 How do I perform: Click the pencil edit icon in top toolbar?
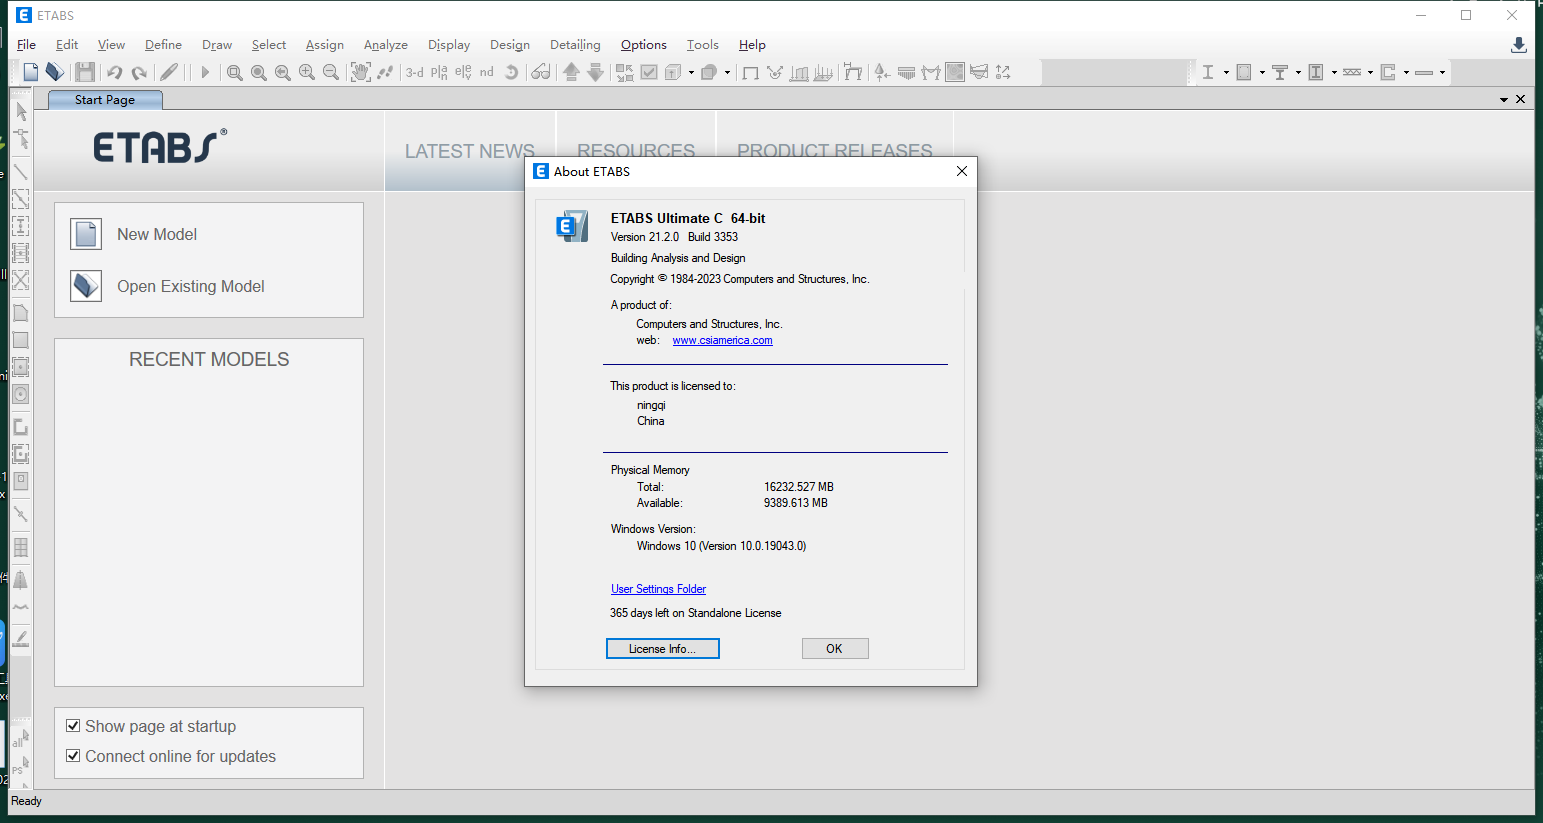pos(169,72)
